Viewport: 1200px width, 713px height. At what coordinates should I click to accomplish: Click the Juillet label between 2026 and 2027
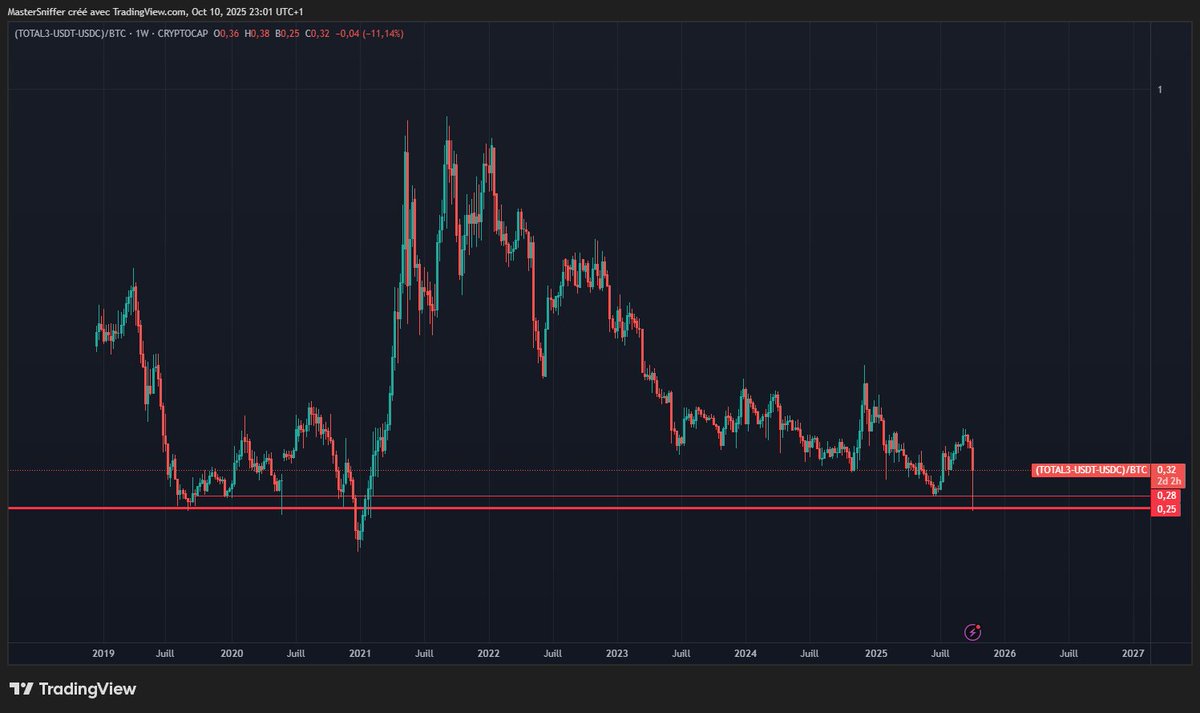tap(1068, 652)
